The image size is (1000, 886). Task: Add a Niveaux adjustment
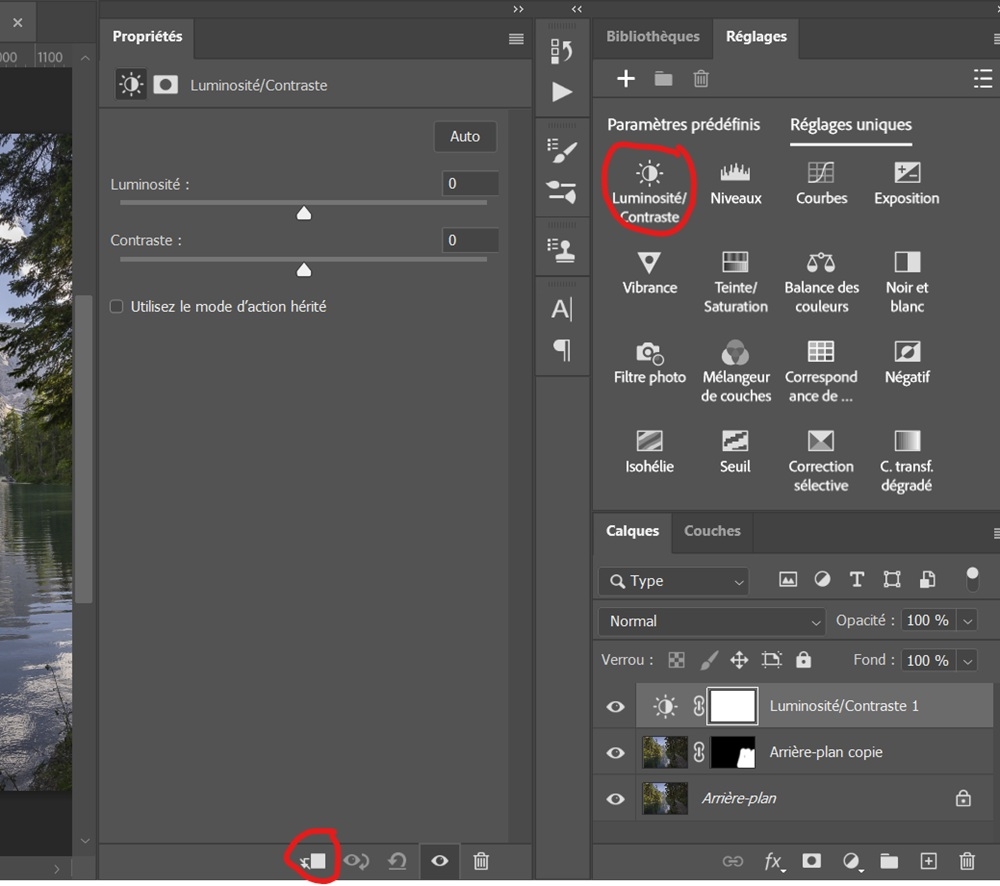pos(735,184)
